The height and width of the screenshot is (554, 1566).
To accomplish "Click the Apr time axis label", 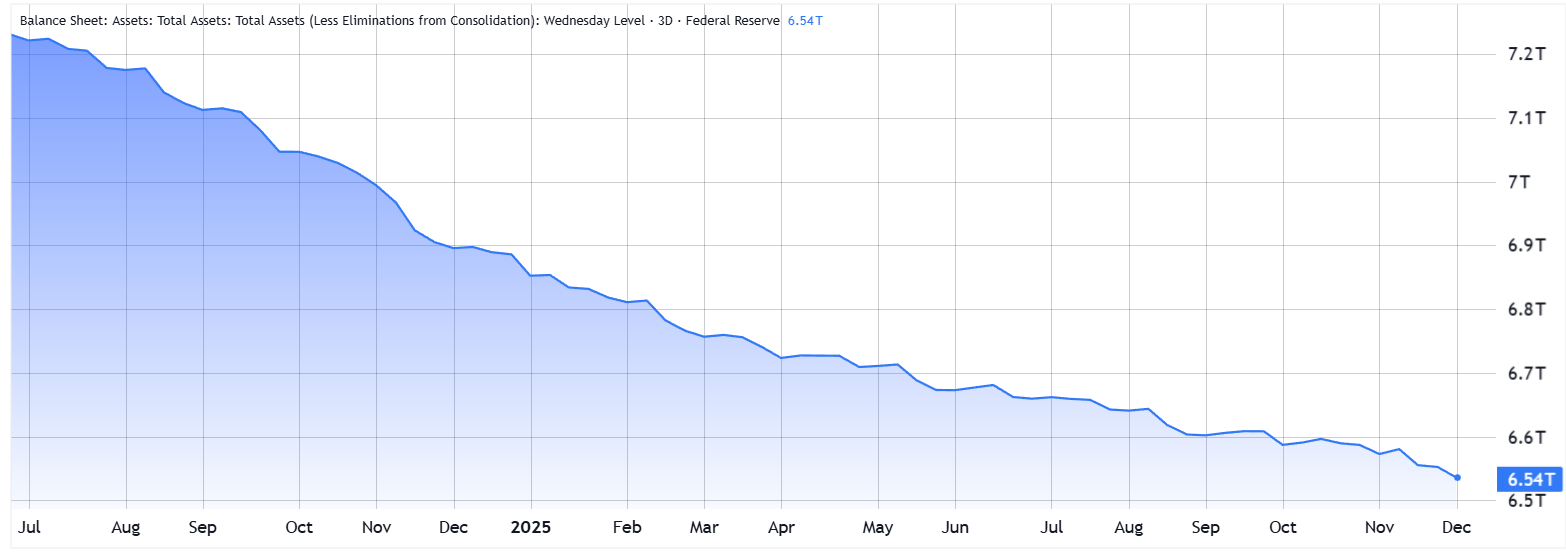I will tap(781, 526).
